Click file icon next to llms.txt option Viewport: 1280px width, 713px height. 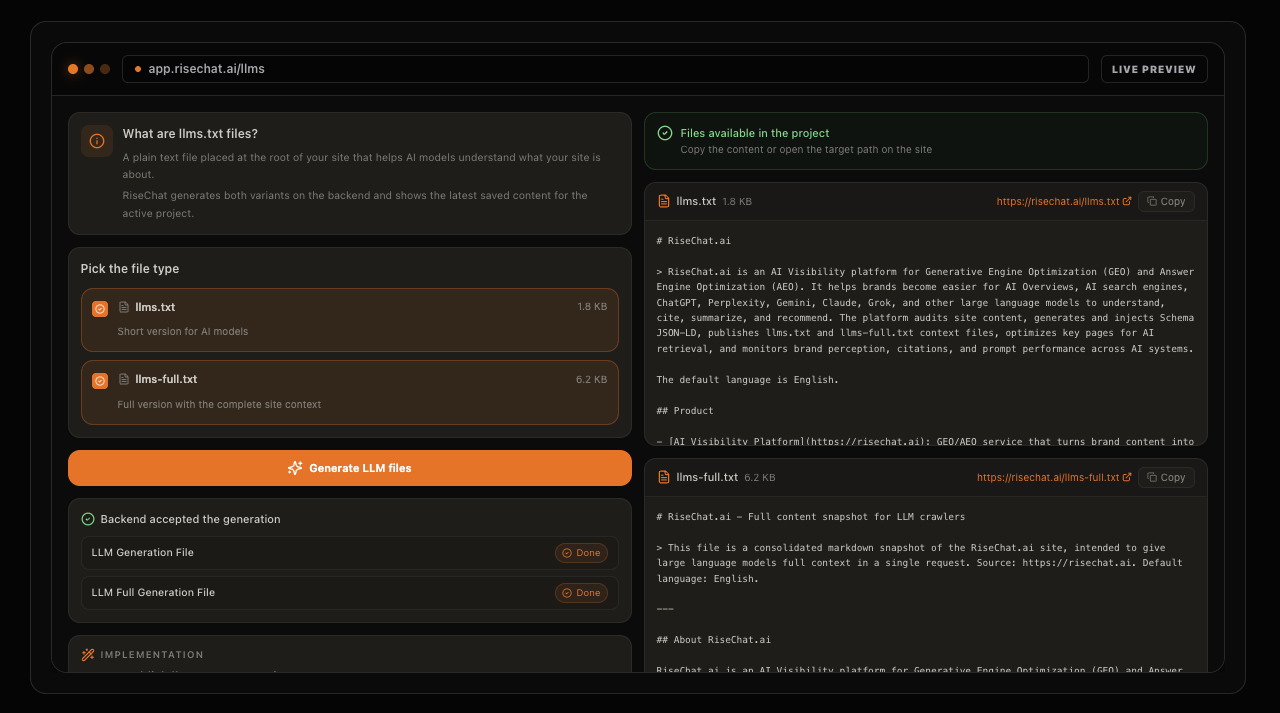(x=124, y=307)
